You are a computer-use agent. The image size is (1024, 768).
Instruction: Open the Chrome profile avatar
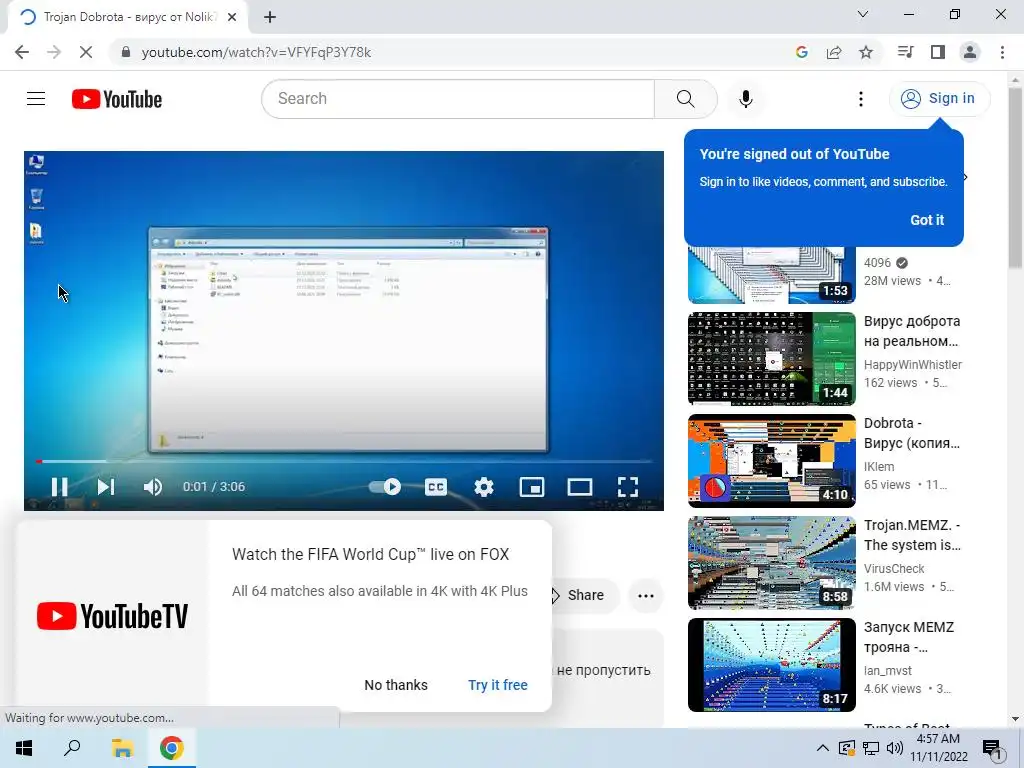click(970, 52)
